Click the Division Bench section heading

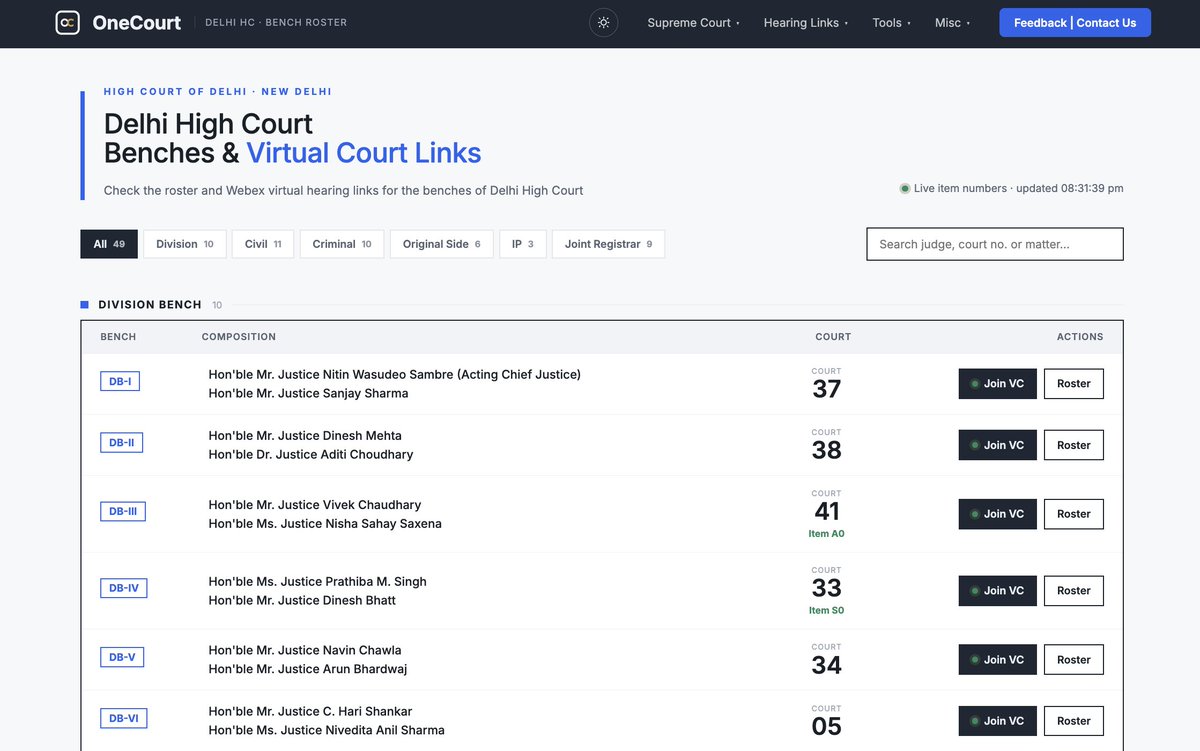click(150, 305)
